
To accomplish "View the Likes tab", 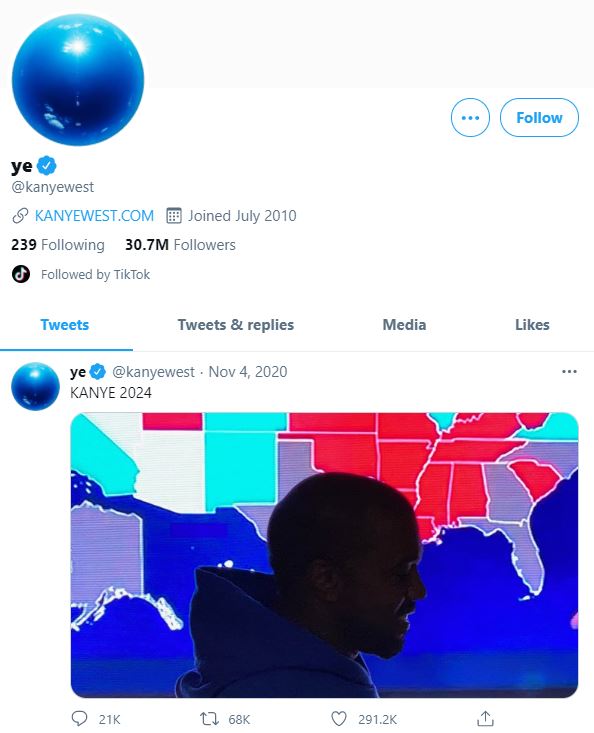I will tap(532, 325).
